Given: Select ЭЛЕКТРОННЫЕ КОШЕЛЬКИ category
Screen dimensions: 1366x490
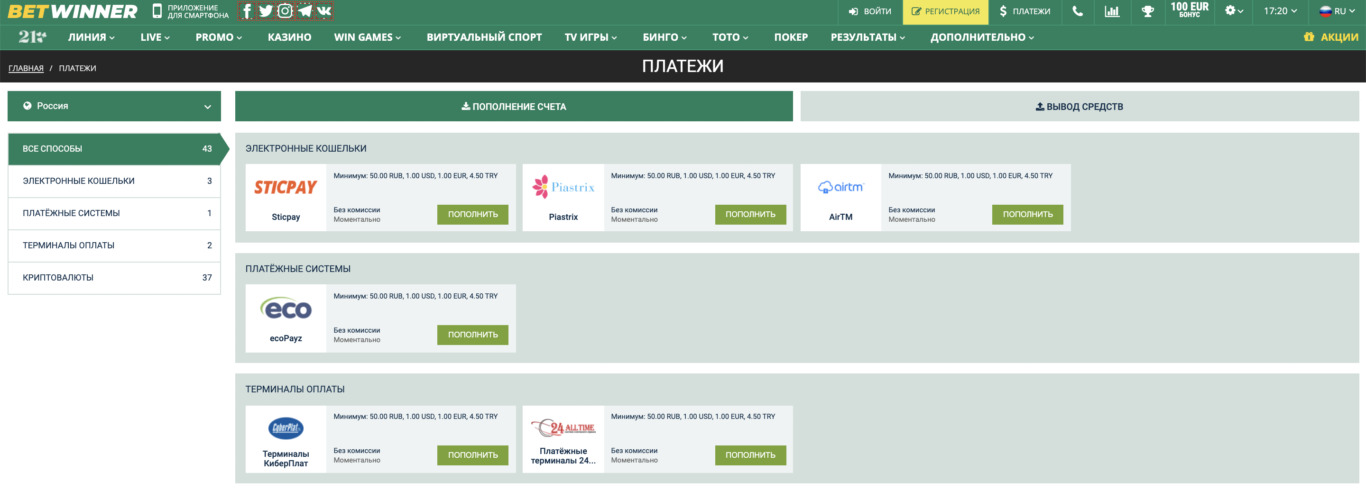Looking at the screenshot, I should (114, 181).
